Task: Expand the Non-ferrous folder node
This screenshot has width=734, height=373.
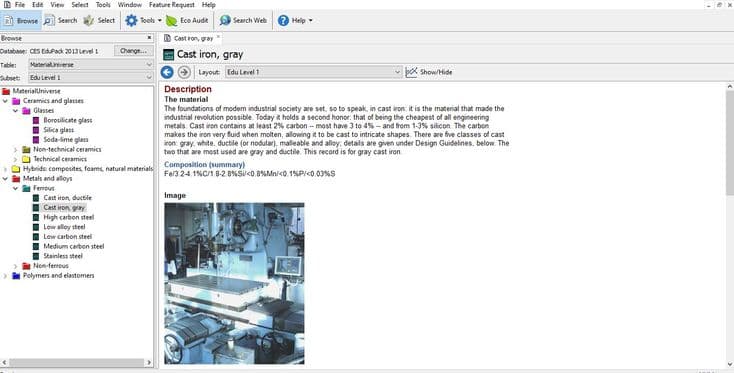Action: (15, 266)
